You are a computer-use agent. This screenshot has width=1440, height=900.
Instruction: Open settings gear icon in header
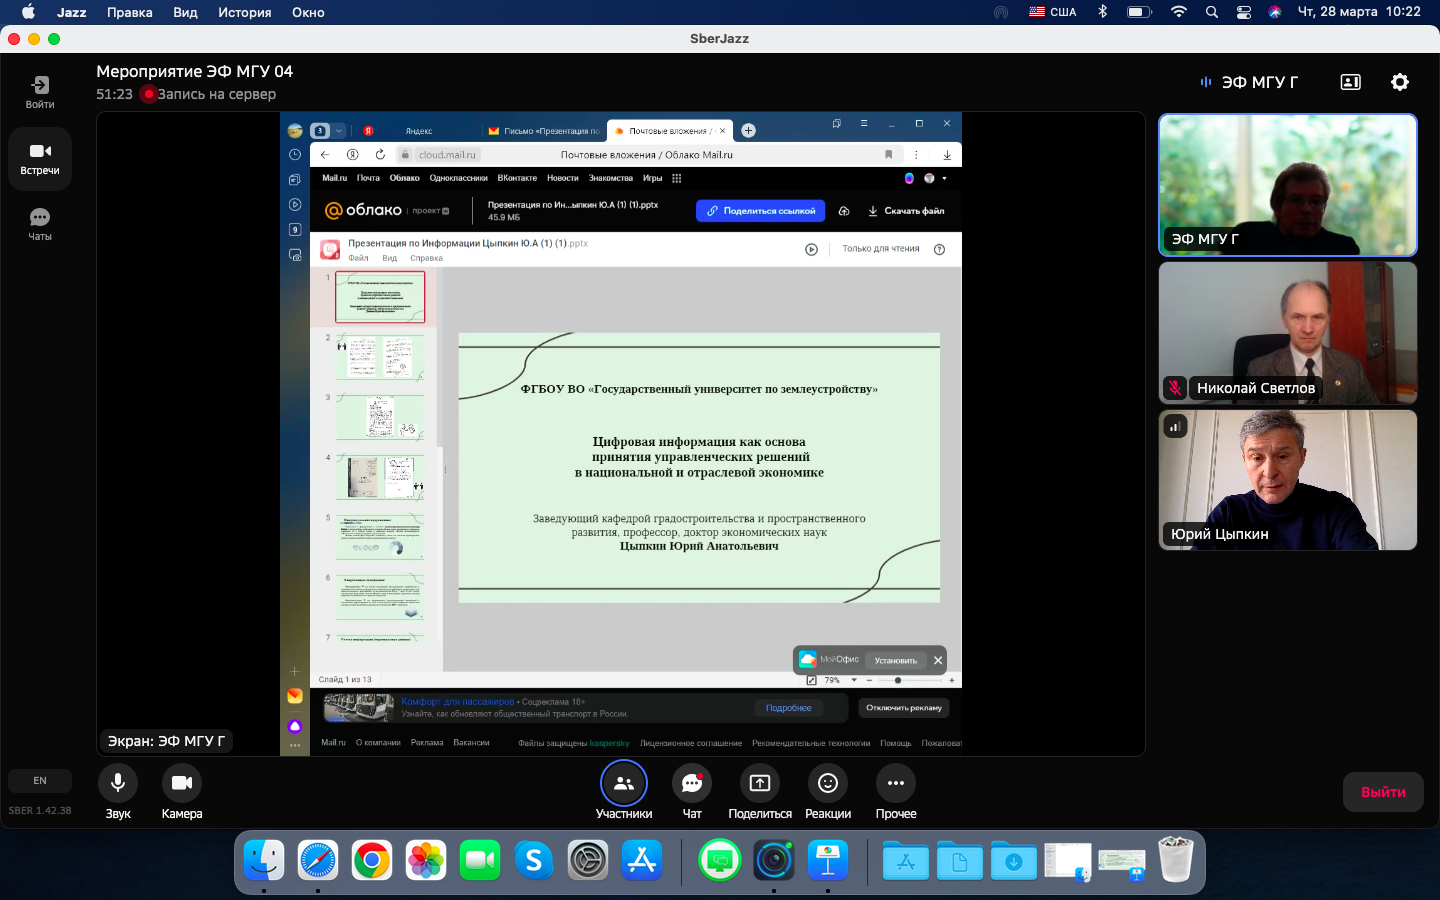1400,82
